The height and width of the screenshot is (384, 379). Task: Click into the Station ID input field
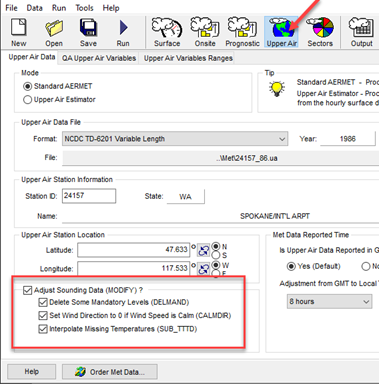89,196
